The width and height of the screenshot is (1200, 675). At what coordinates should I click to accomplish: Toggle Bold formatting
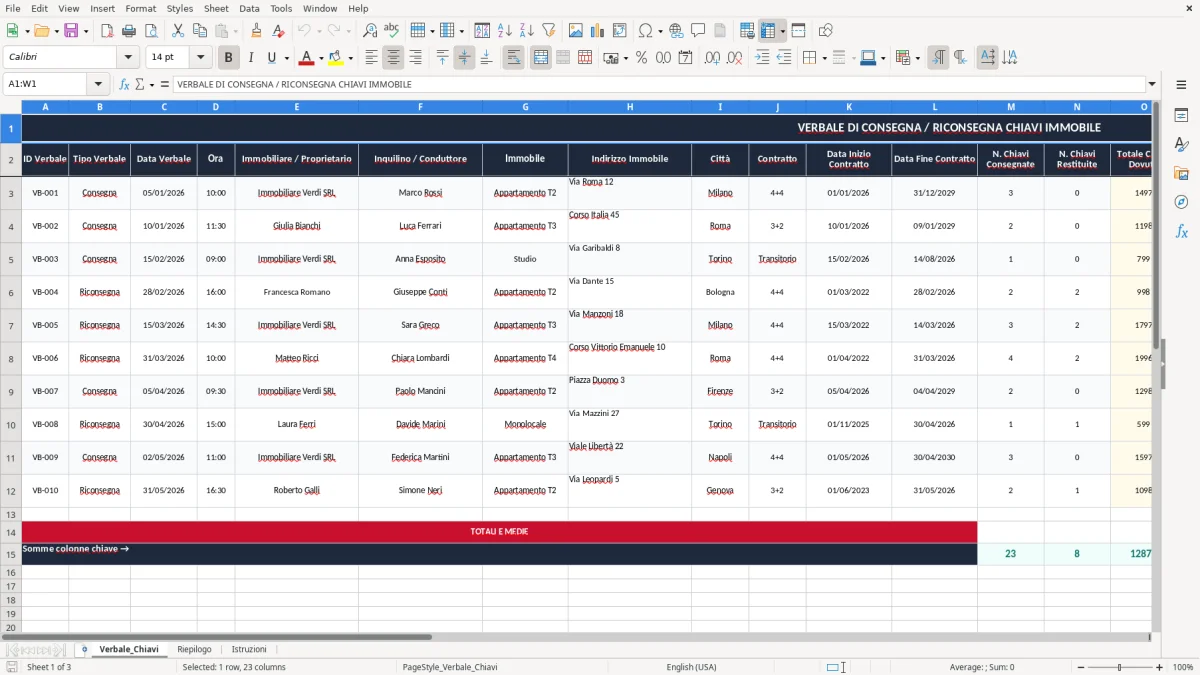tap(229, 58)
